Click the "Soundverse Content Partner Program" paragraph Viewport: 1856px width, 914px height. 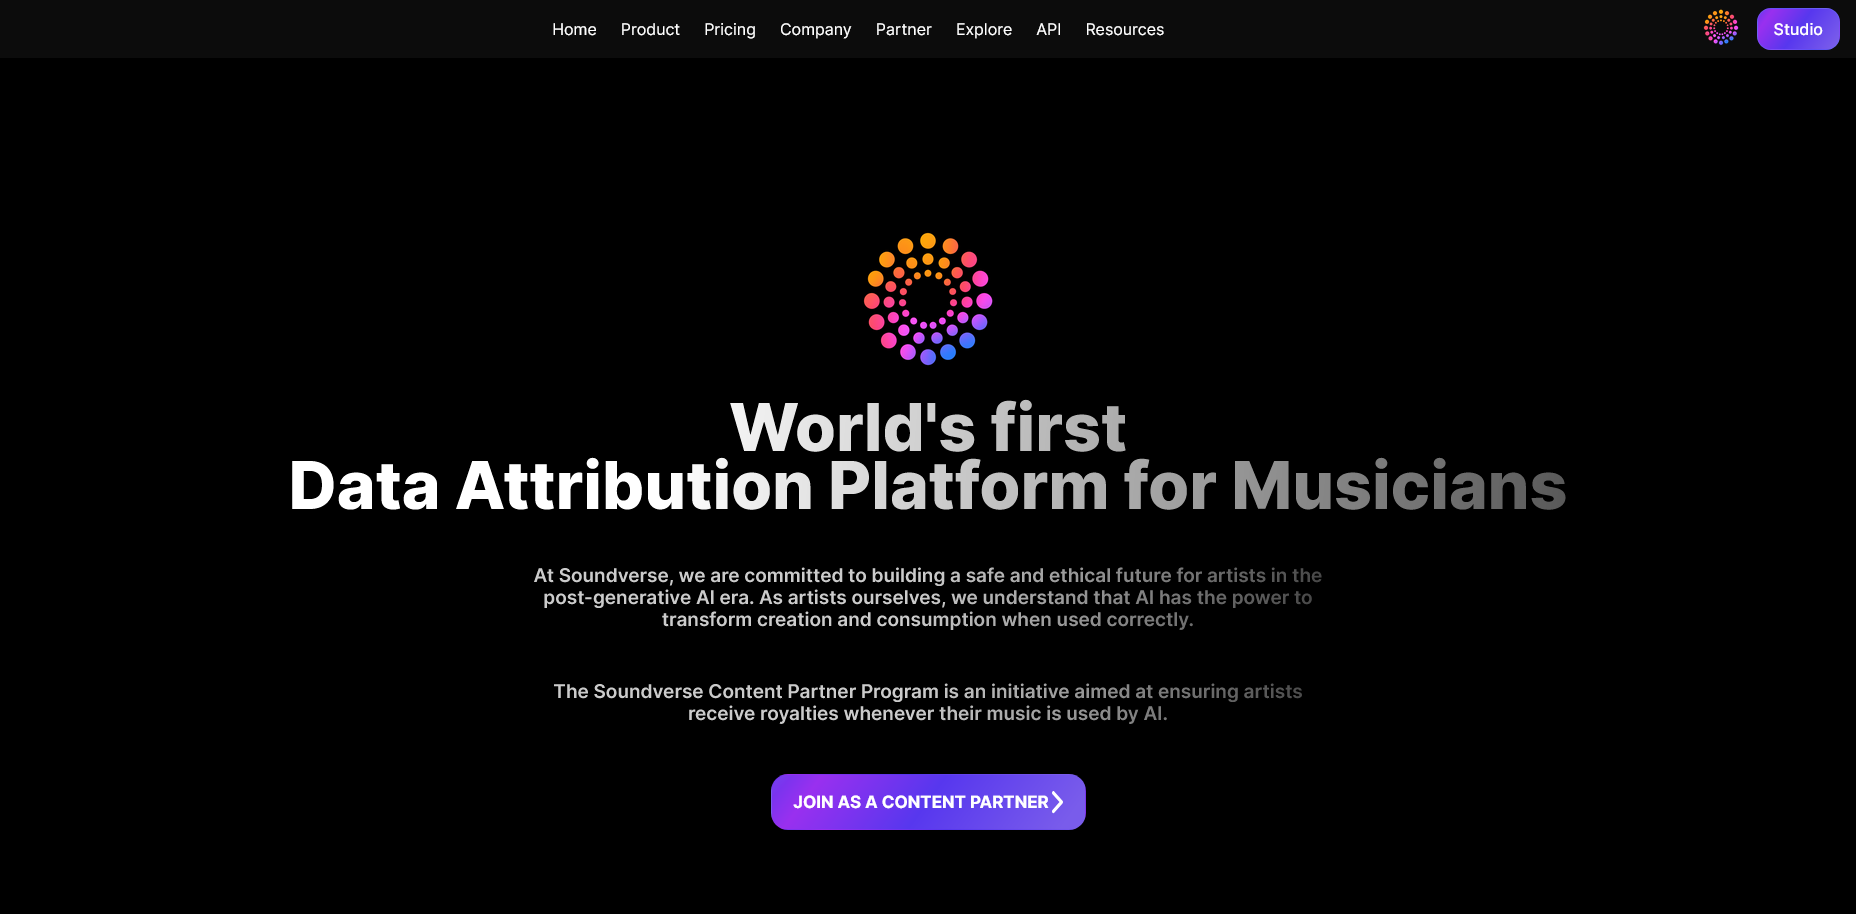928,702
